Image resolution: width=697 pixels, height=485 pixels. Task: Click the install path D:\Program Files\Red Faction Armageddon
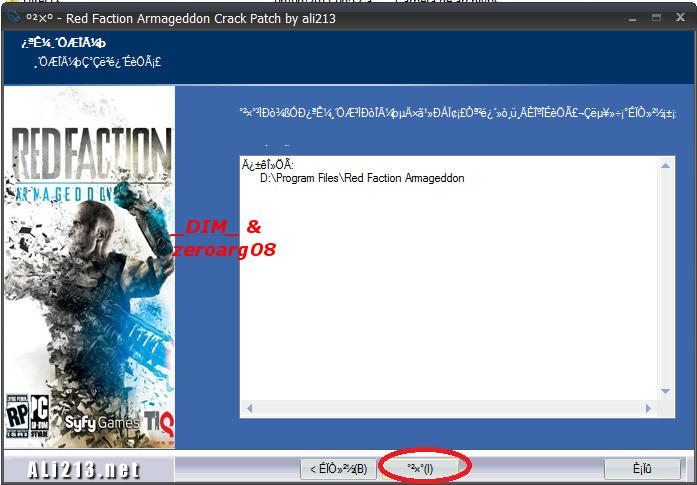click(362, 178)
